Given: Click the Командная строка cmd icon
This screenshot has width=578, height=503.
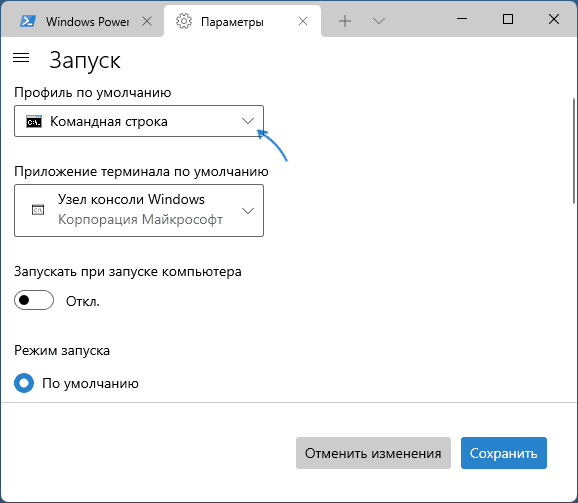Looking at the screenshot, I should (x=34, y=122).
